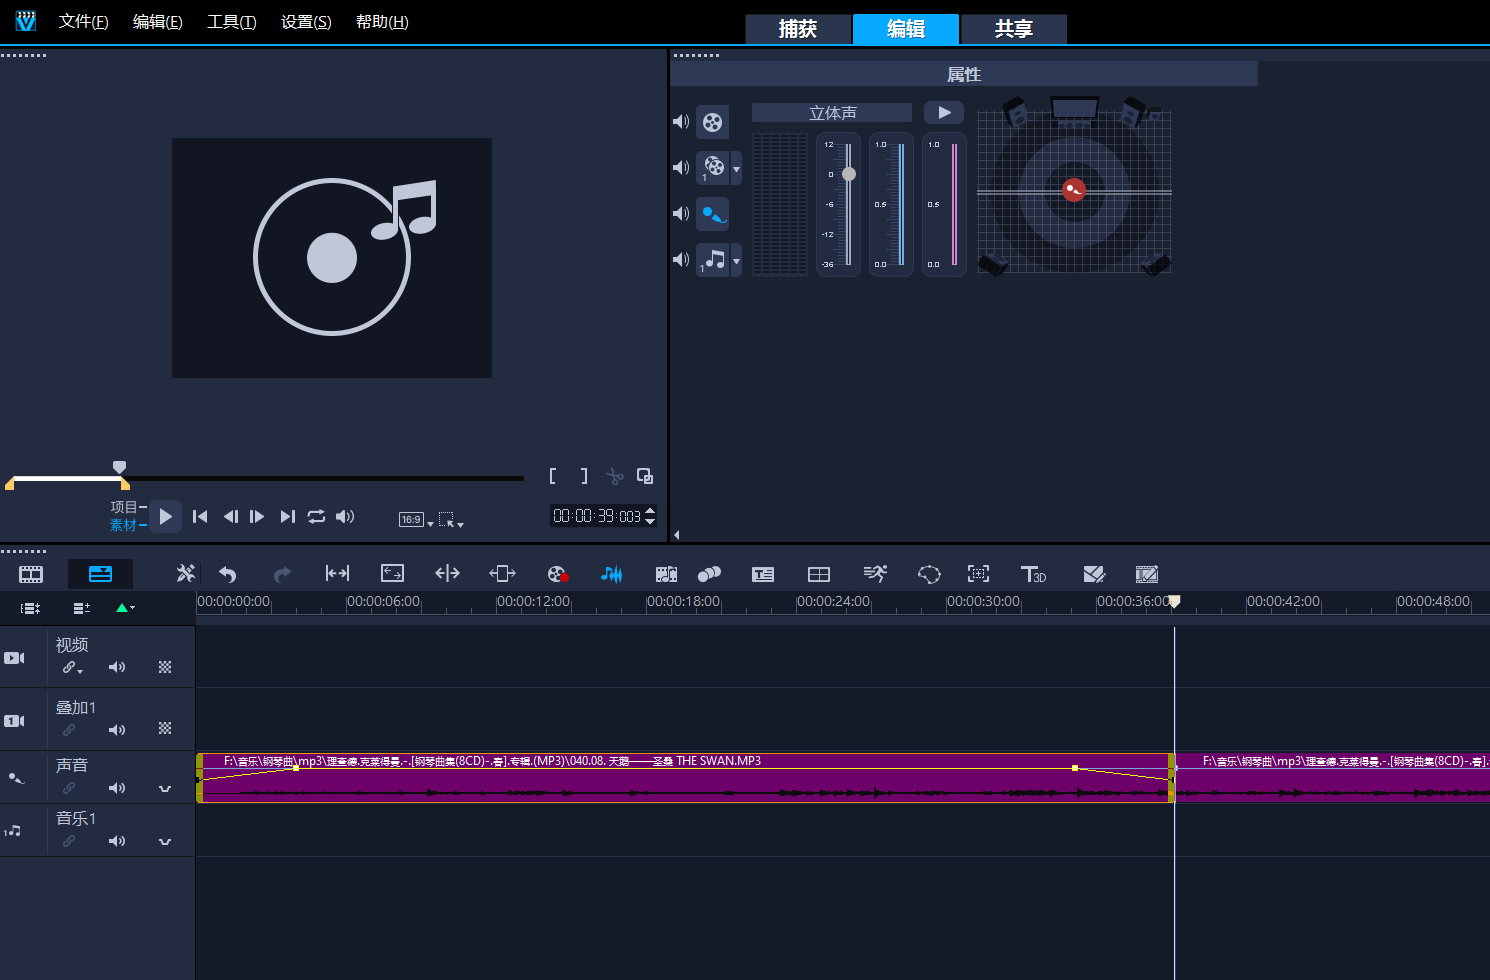Screen dimensions: 1490x980
Task: Set mark-out point bracket
Action: (x=584, y=476)
